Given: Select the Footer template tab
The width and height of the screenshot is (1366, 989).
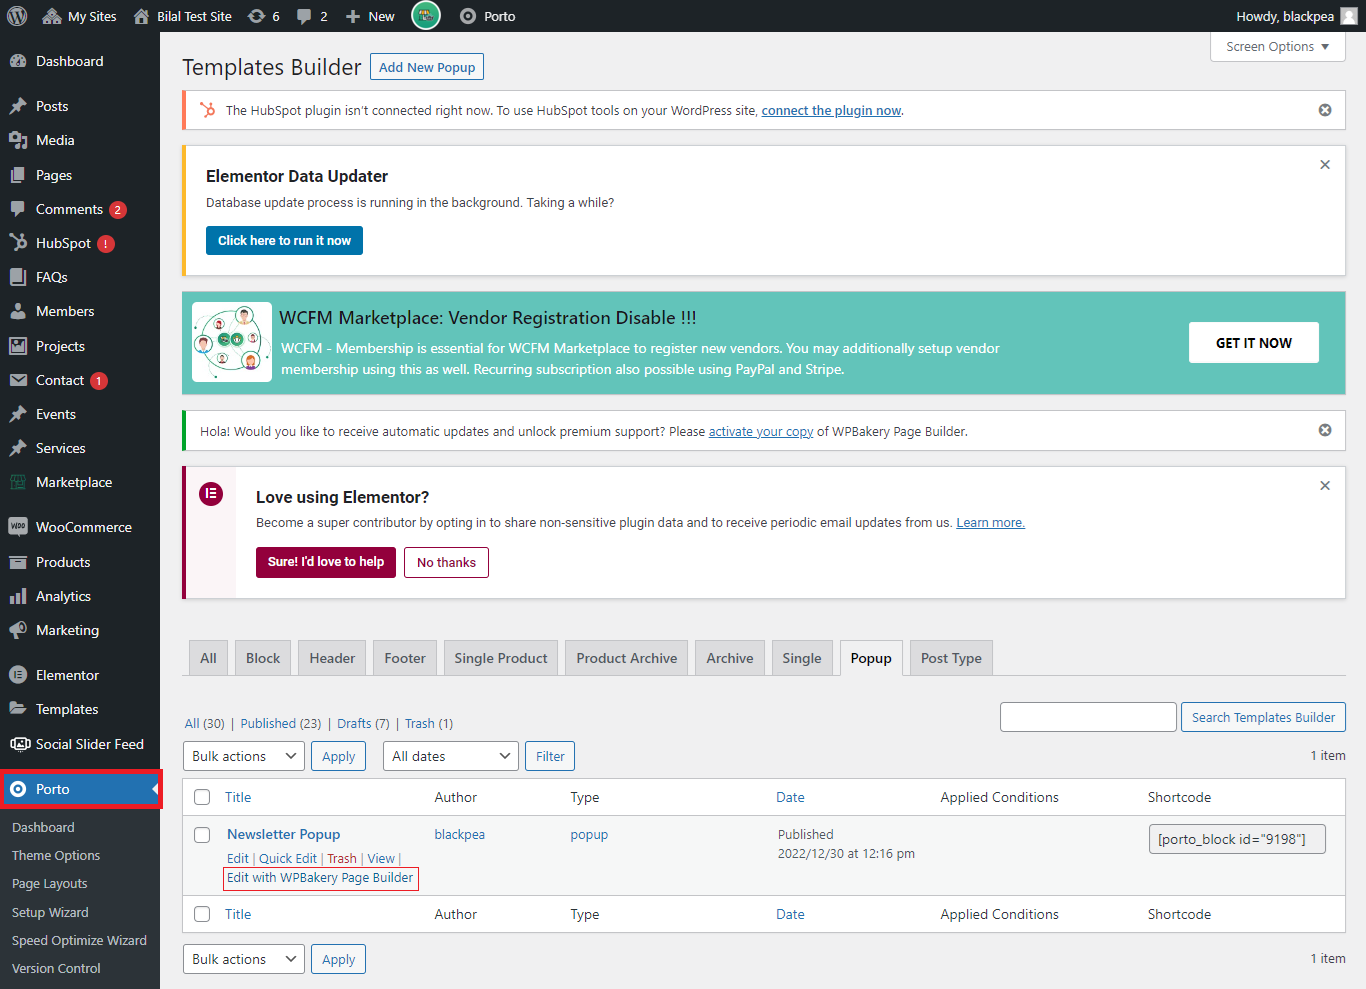Looking at the screenshot, I should coord(405,658).
